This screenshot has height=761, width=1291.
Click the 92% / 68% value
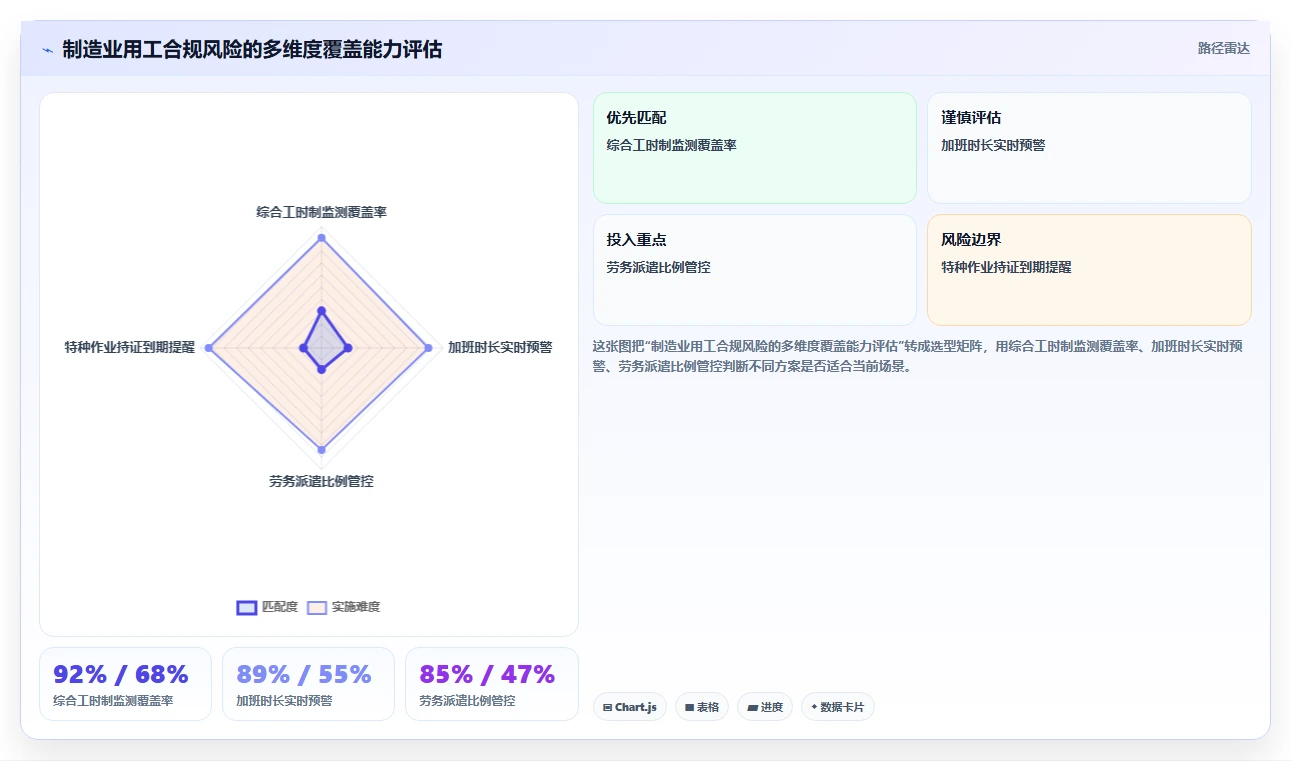(121, 674)
